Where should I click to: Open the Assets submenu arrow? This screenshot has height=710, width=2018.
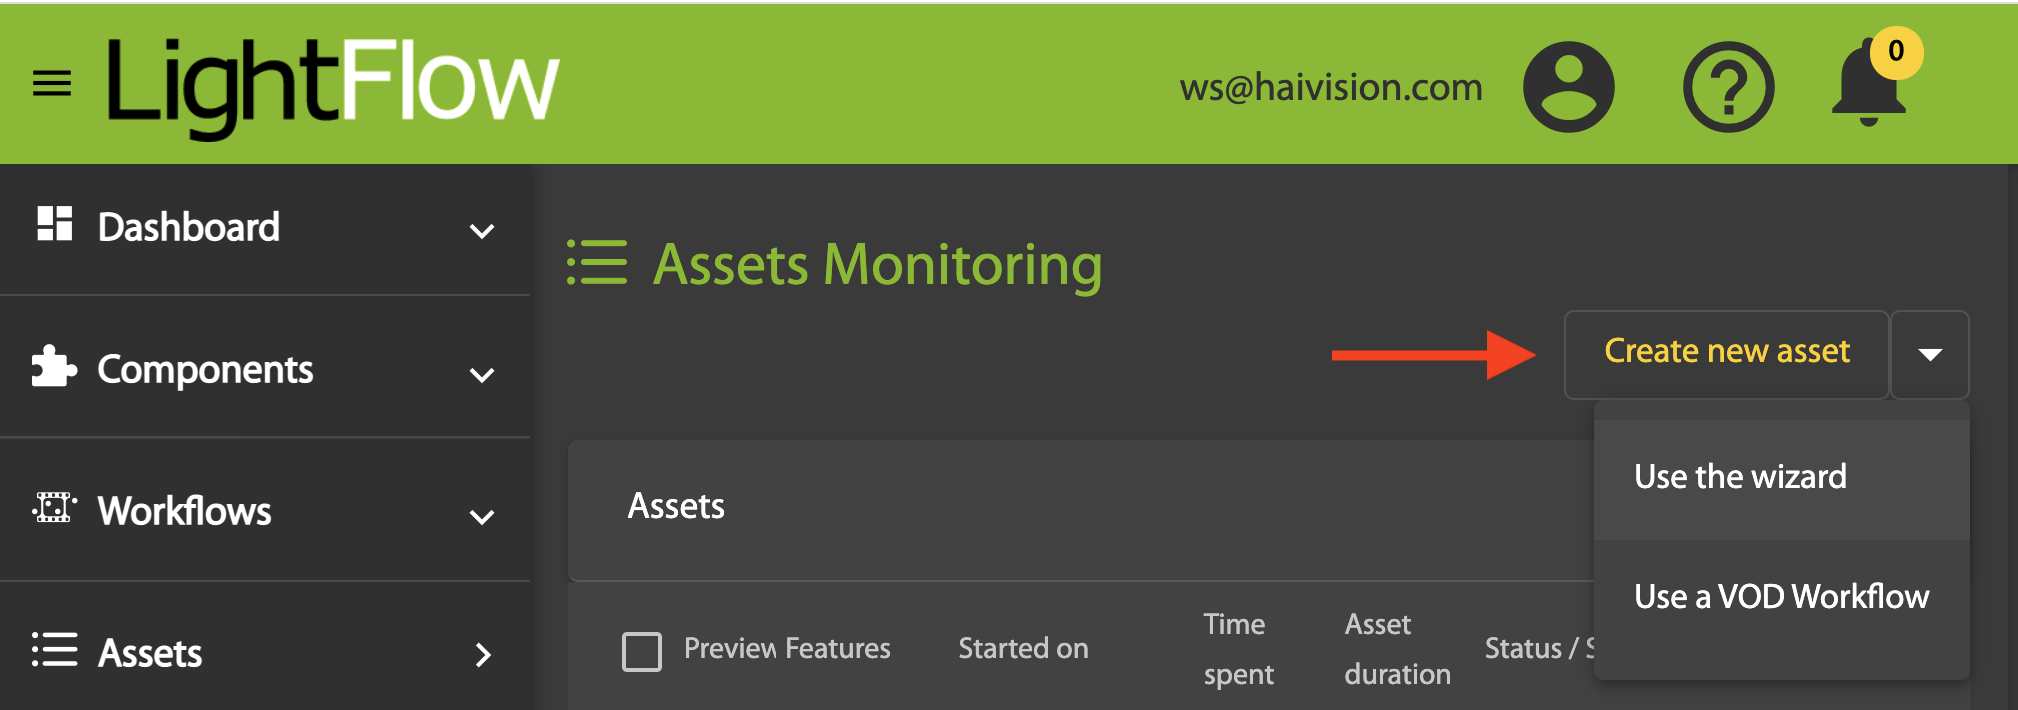483,655
